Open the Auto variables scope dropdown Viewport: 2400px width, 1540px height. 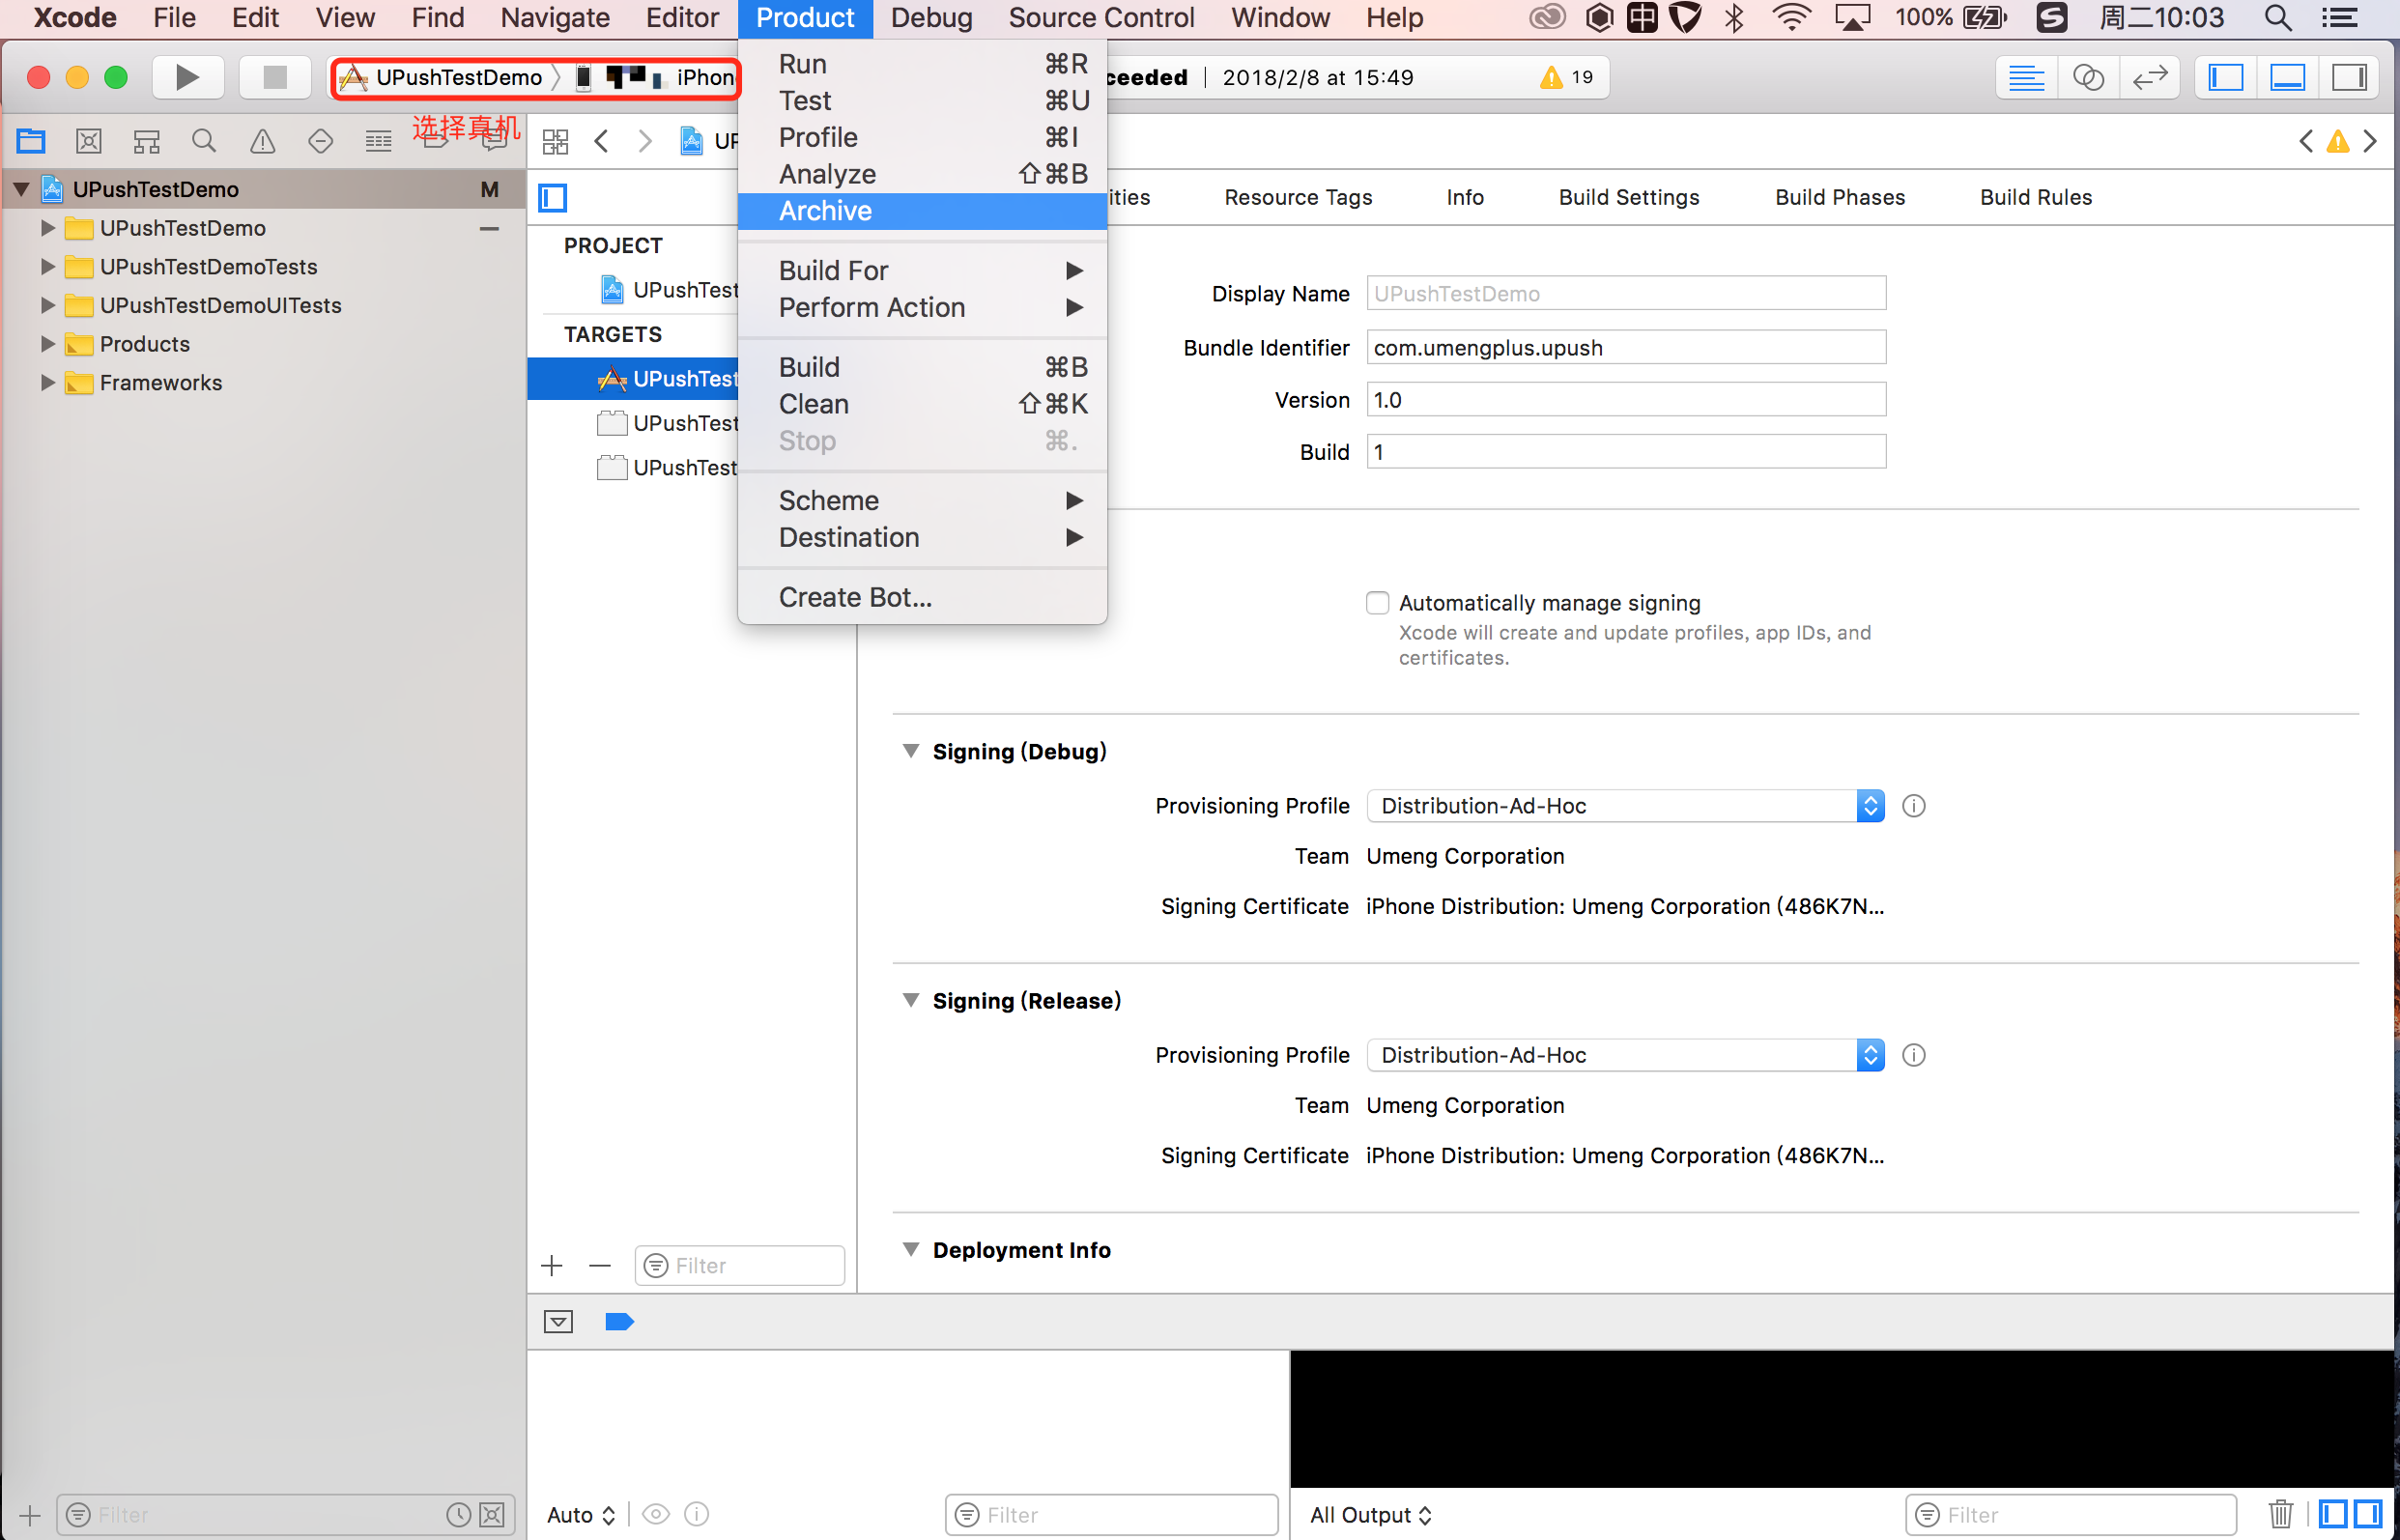click(581, 1515)
